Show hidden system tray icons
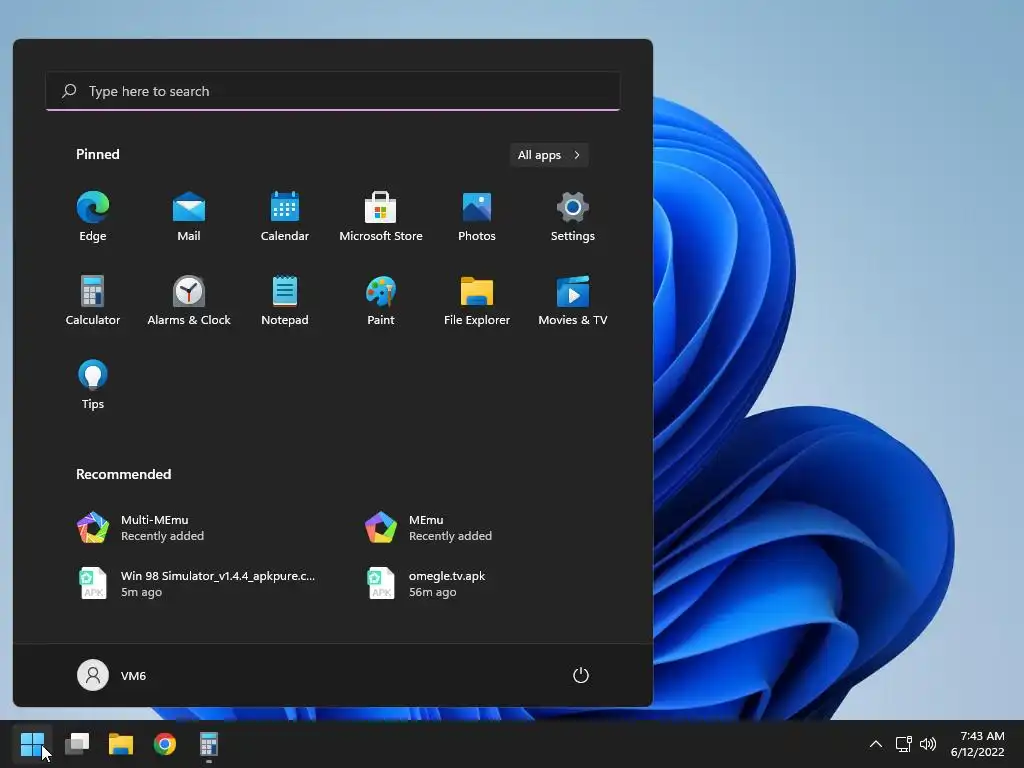 [876, 744]
